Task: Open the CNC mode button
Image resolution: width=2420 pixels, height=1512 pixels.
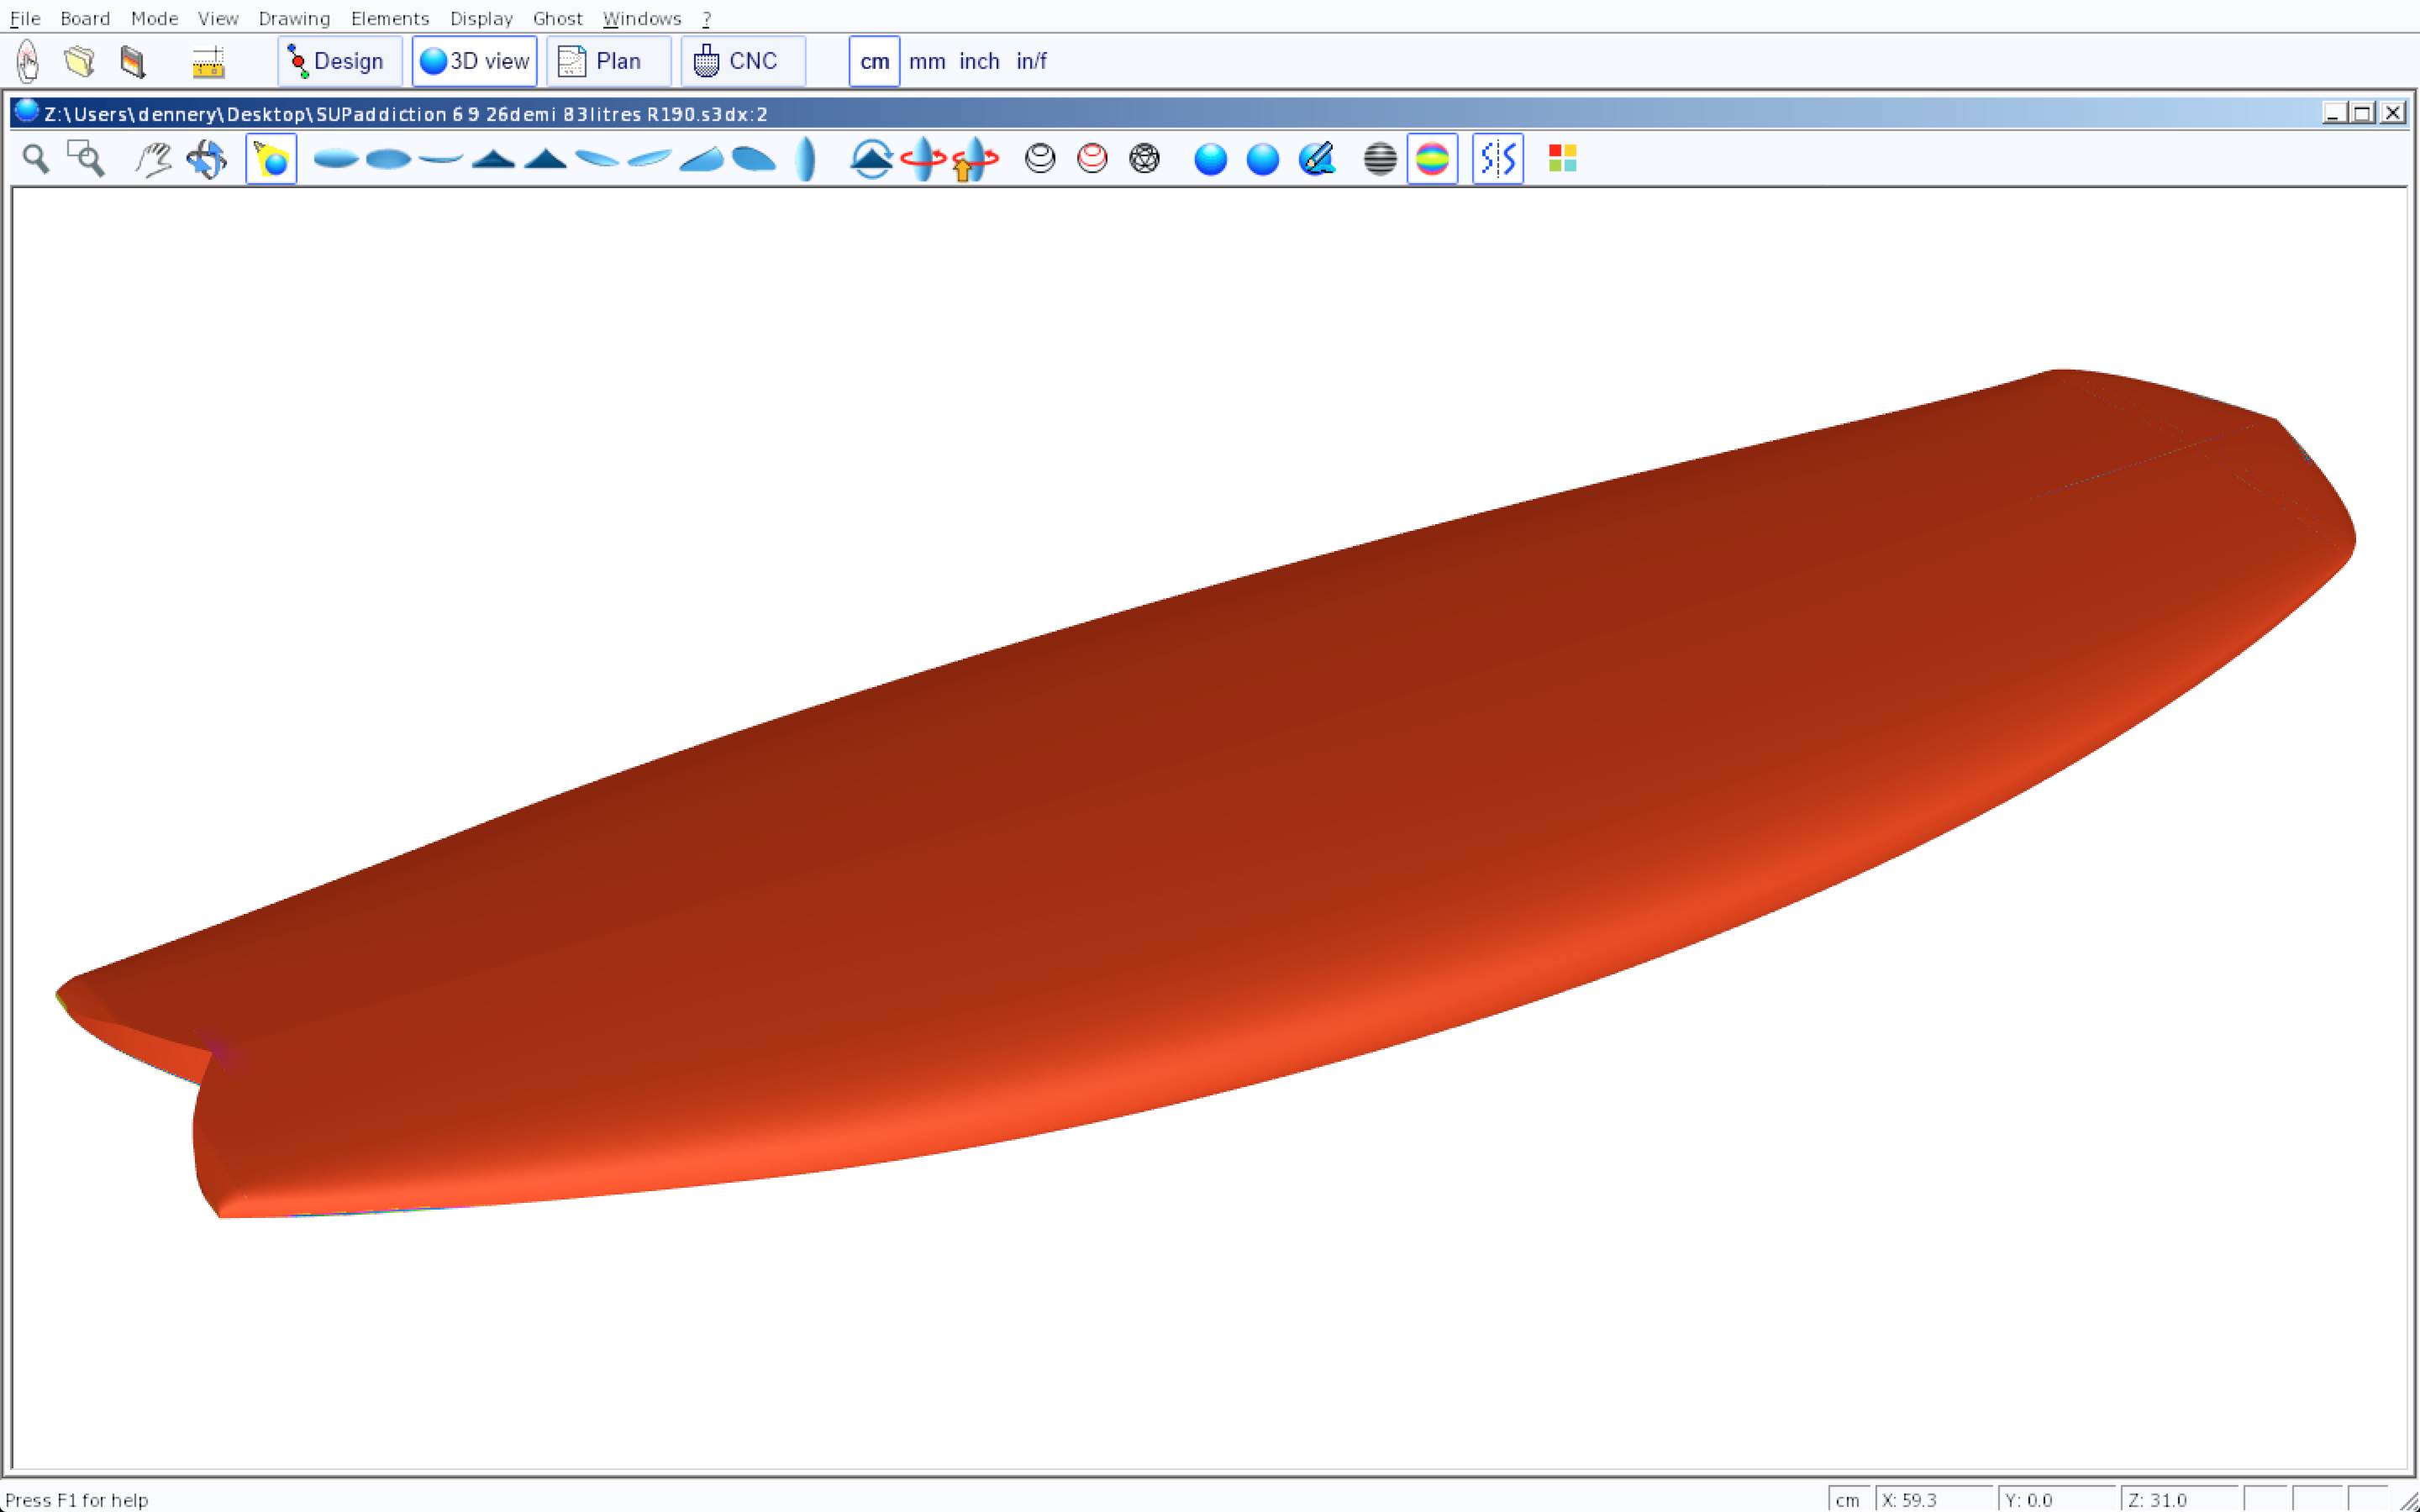Action: tap(742, 61)
